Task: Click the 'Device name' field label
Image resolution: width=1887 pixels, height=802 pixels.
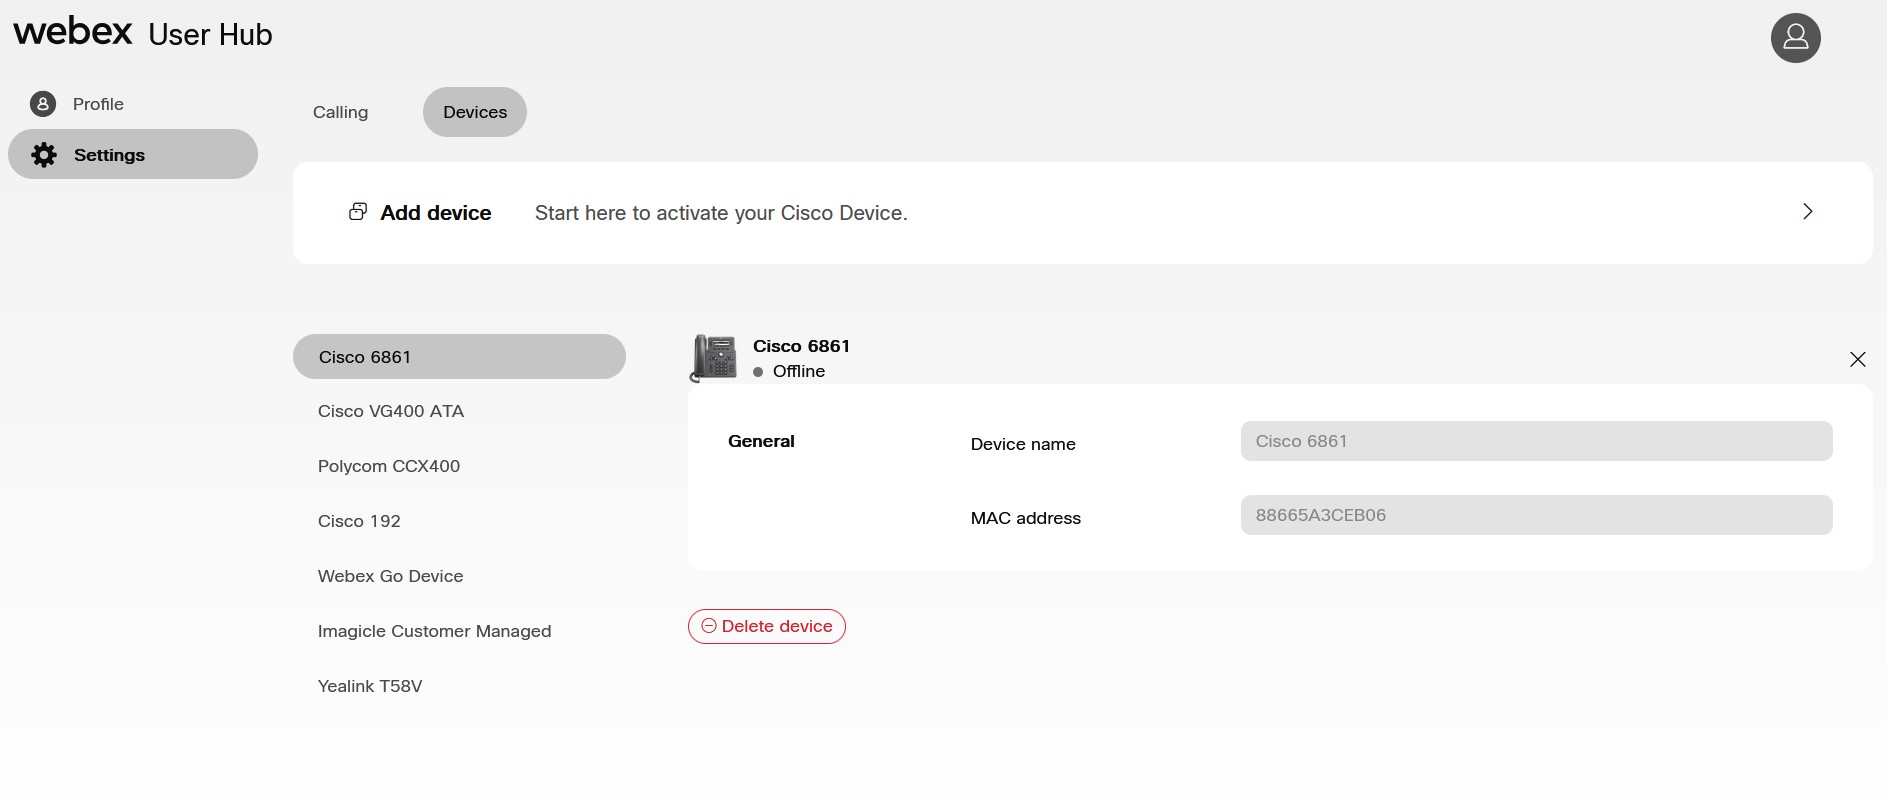Action: click(1023, 444)
